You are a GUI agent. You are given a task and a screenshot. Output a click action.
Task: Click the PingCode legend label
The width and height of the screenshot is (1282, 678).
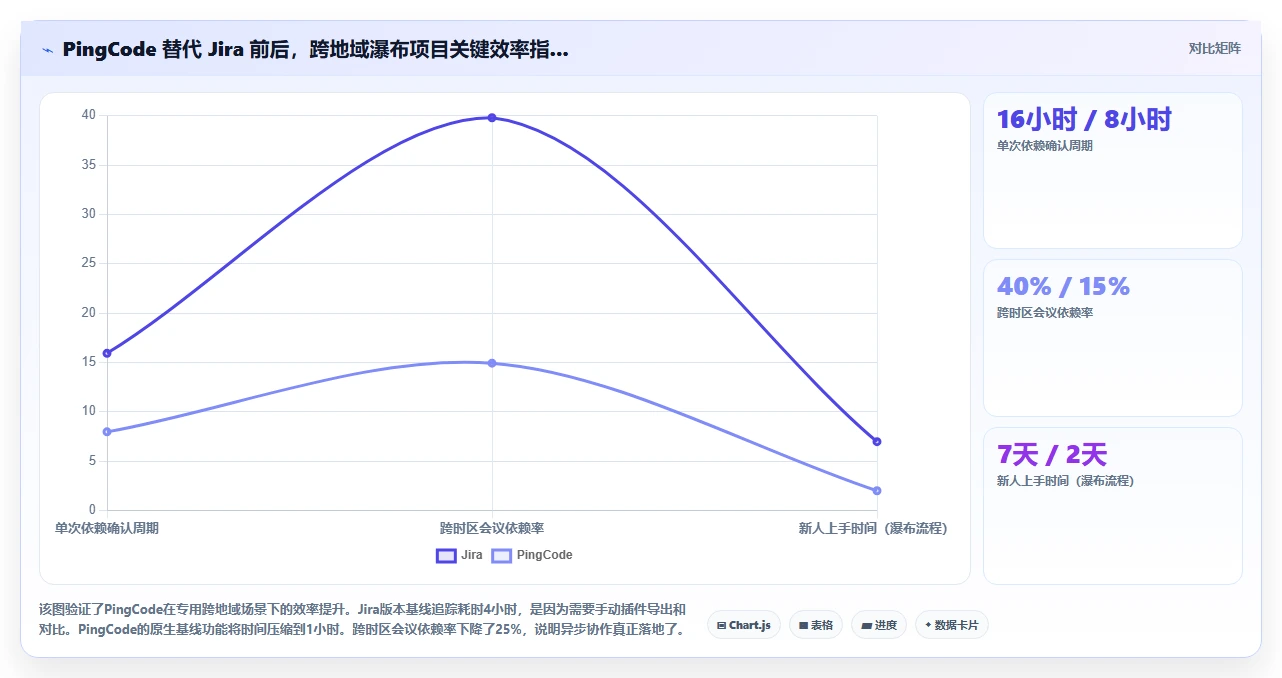tap(545, 555)
